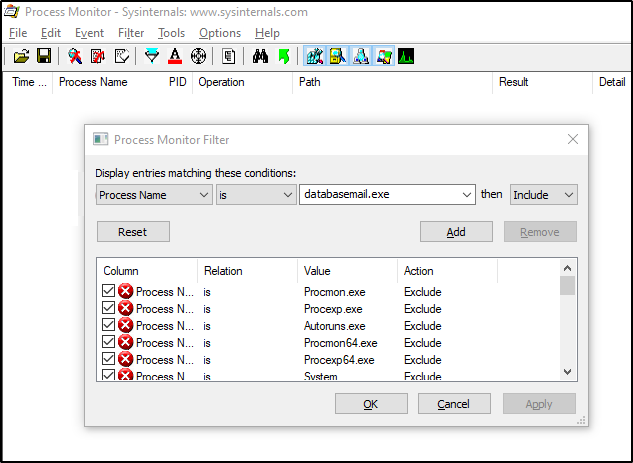This screenshot has height=463, width=633.
Task: Toggle Show Registry Activity icon
Action: click(314, 56)
